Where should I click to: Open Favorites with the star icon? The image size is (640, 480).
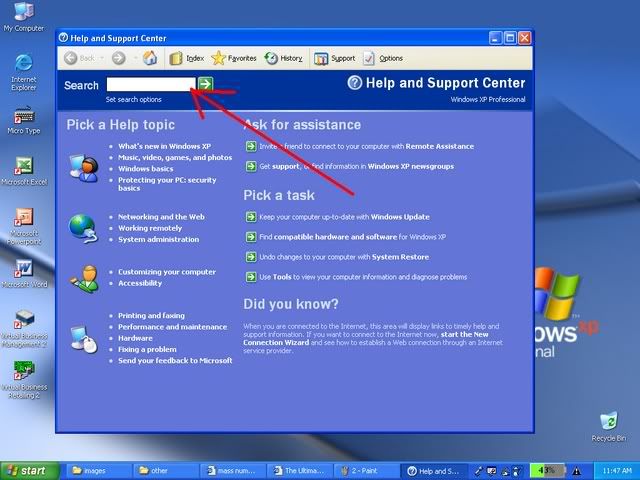pyautogui.click(x=234, y=58)
